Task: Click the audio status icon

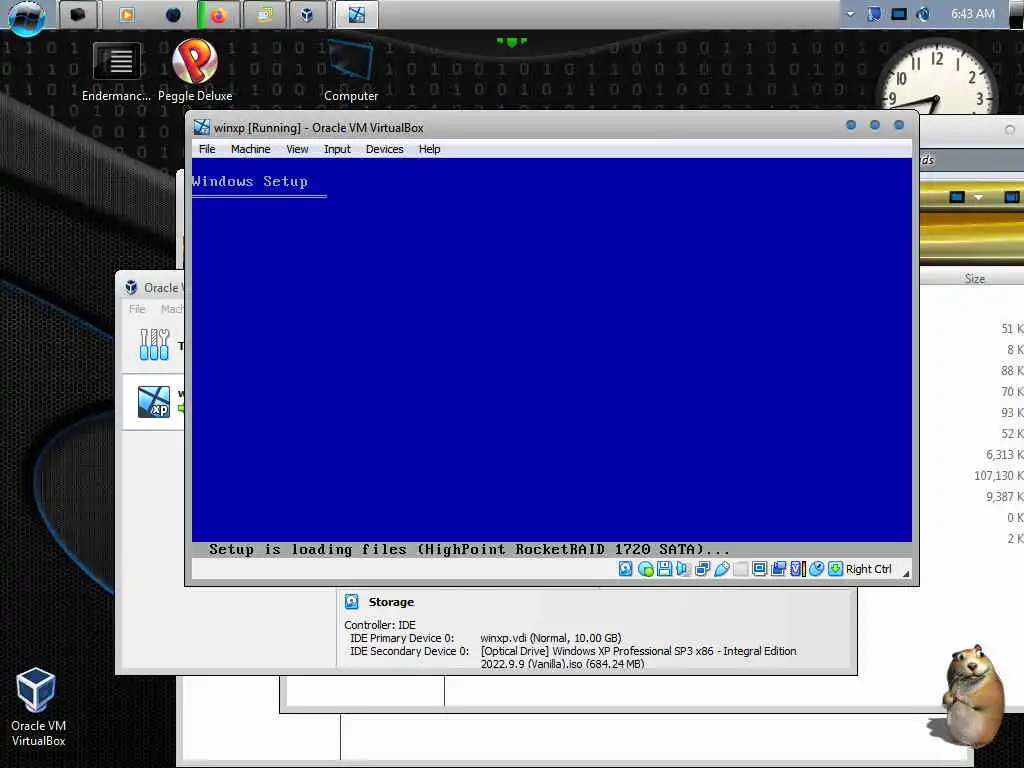Action: (x=683, y=569)
